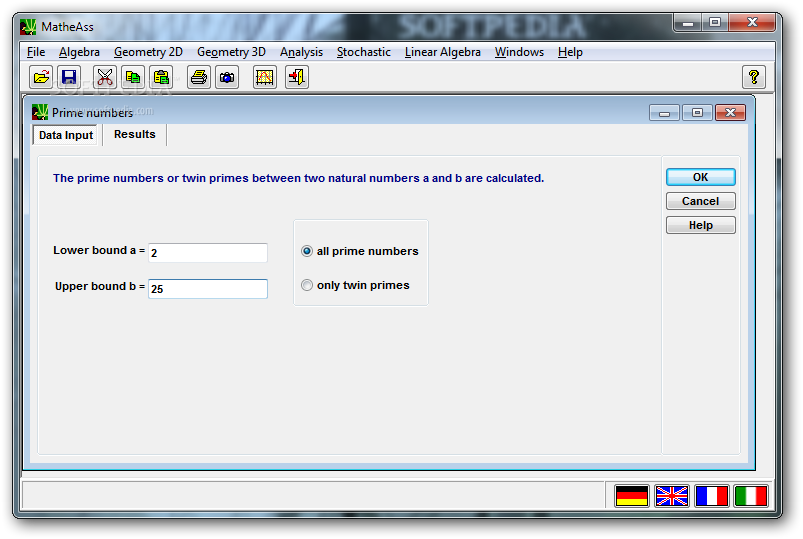Viewport: 803px width, 539px height.
Task: Open the Linear Algebra menu
Action: pos(443,52)
